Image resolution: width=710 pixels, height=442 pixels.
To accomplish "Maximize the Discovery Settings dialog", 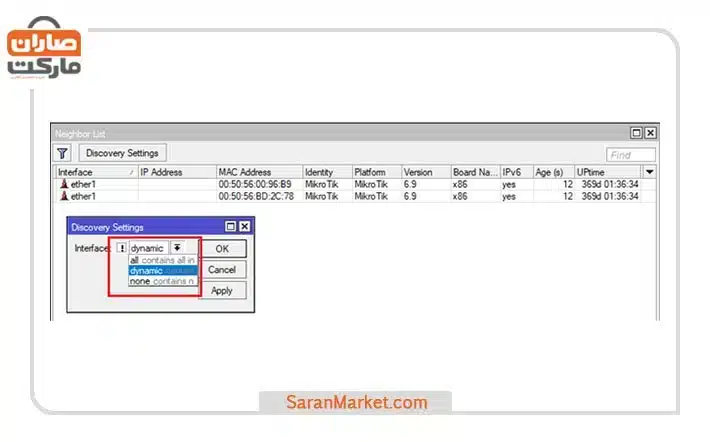I will 231,228.
